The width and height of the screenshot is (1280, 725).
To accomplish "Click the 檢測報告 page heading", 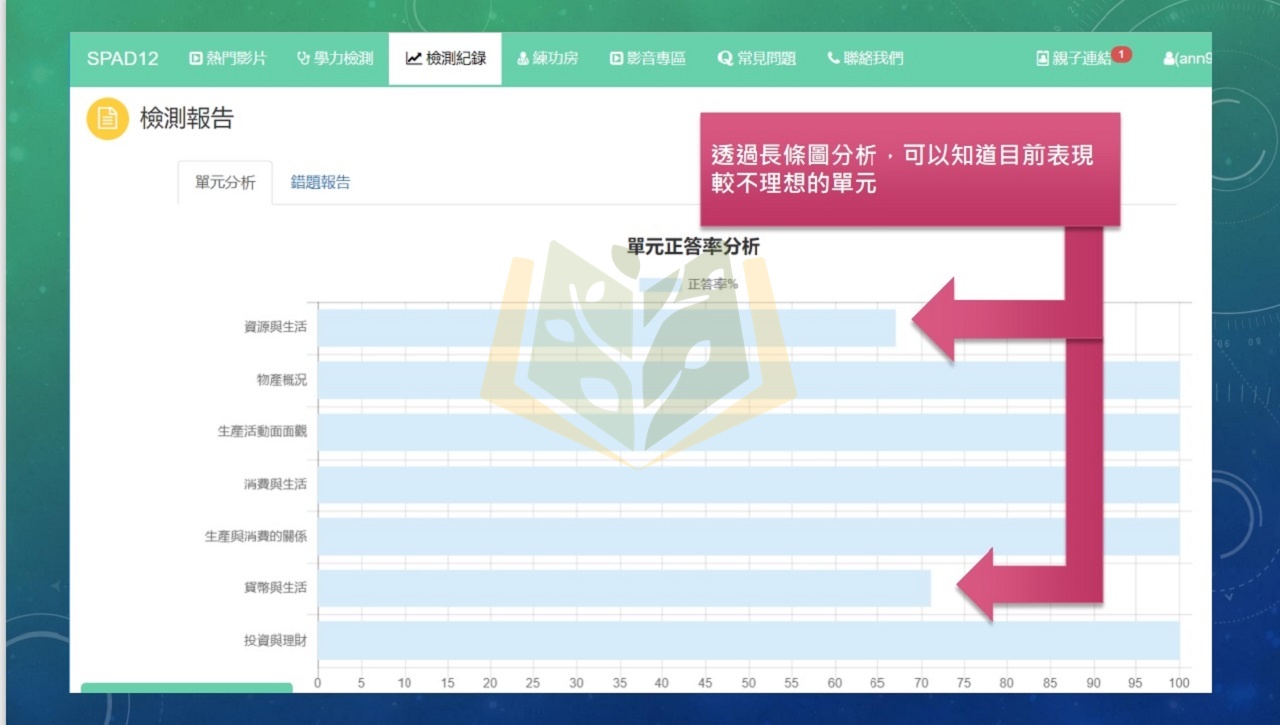I will pos(187,119).
